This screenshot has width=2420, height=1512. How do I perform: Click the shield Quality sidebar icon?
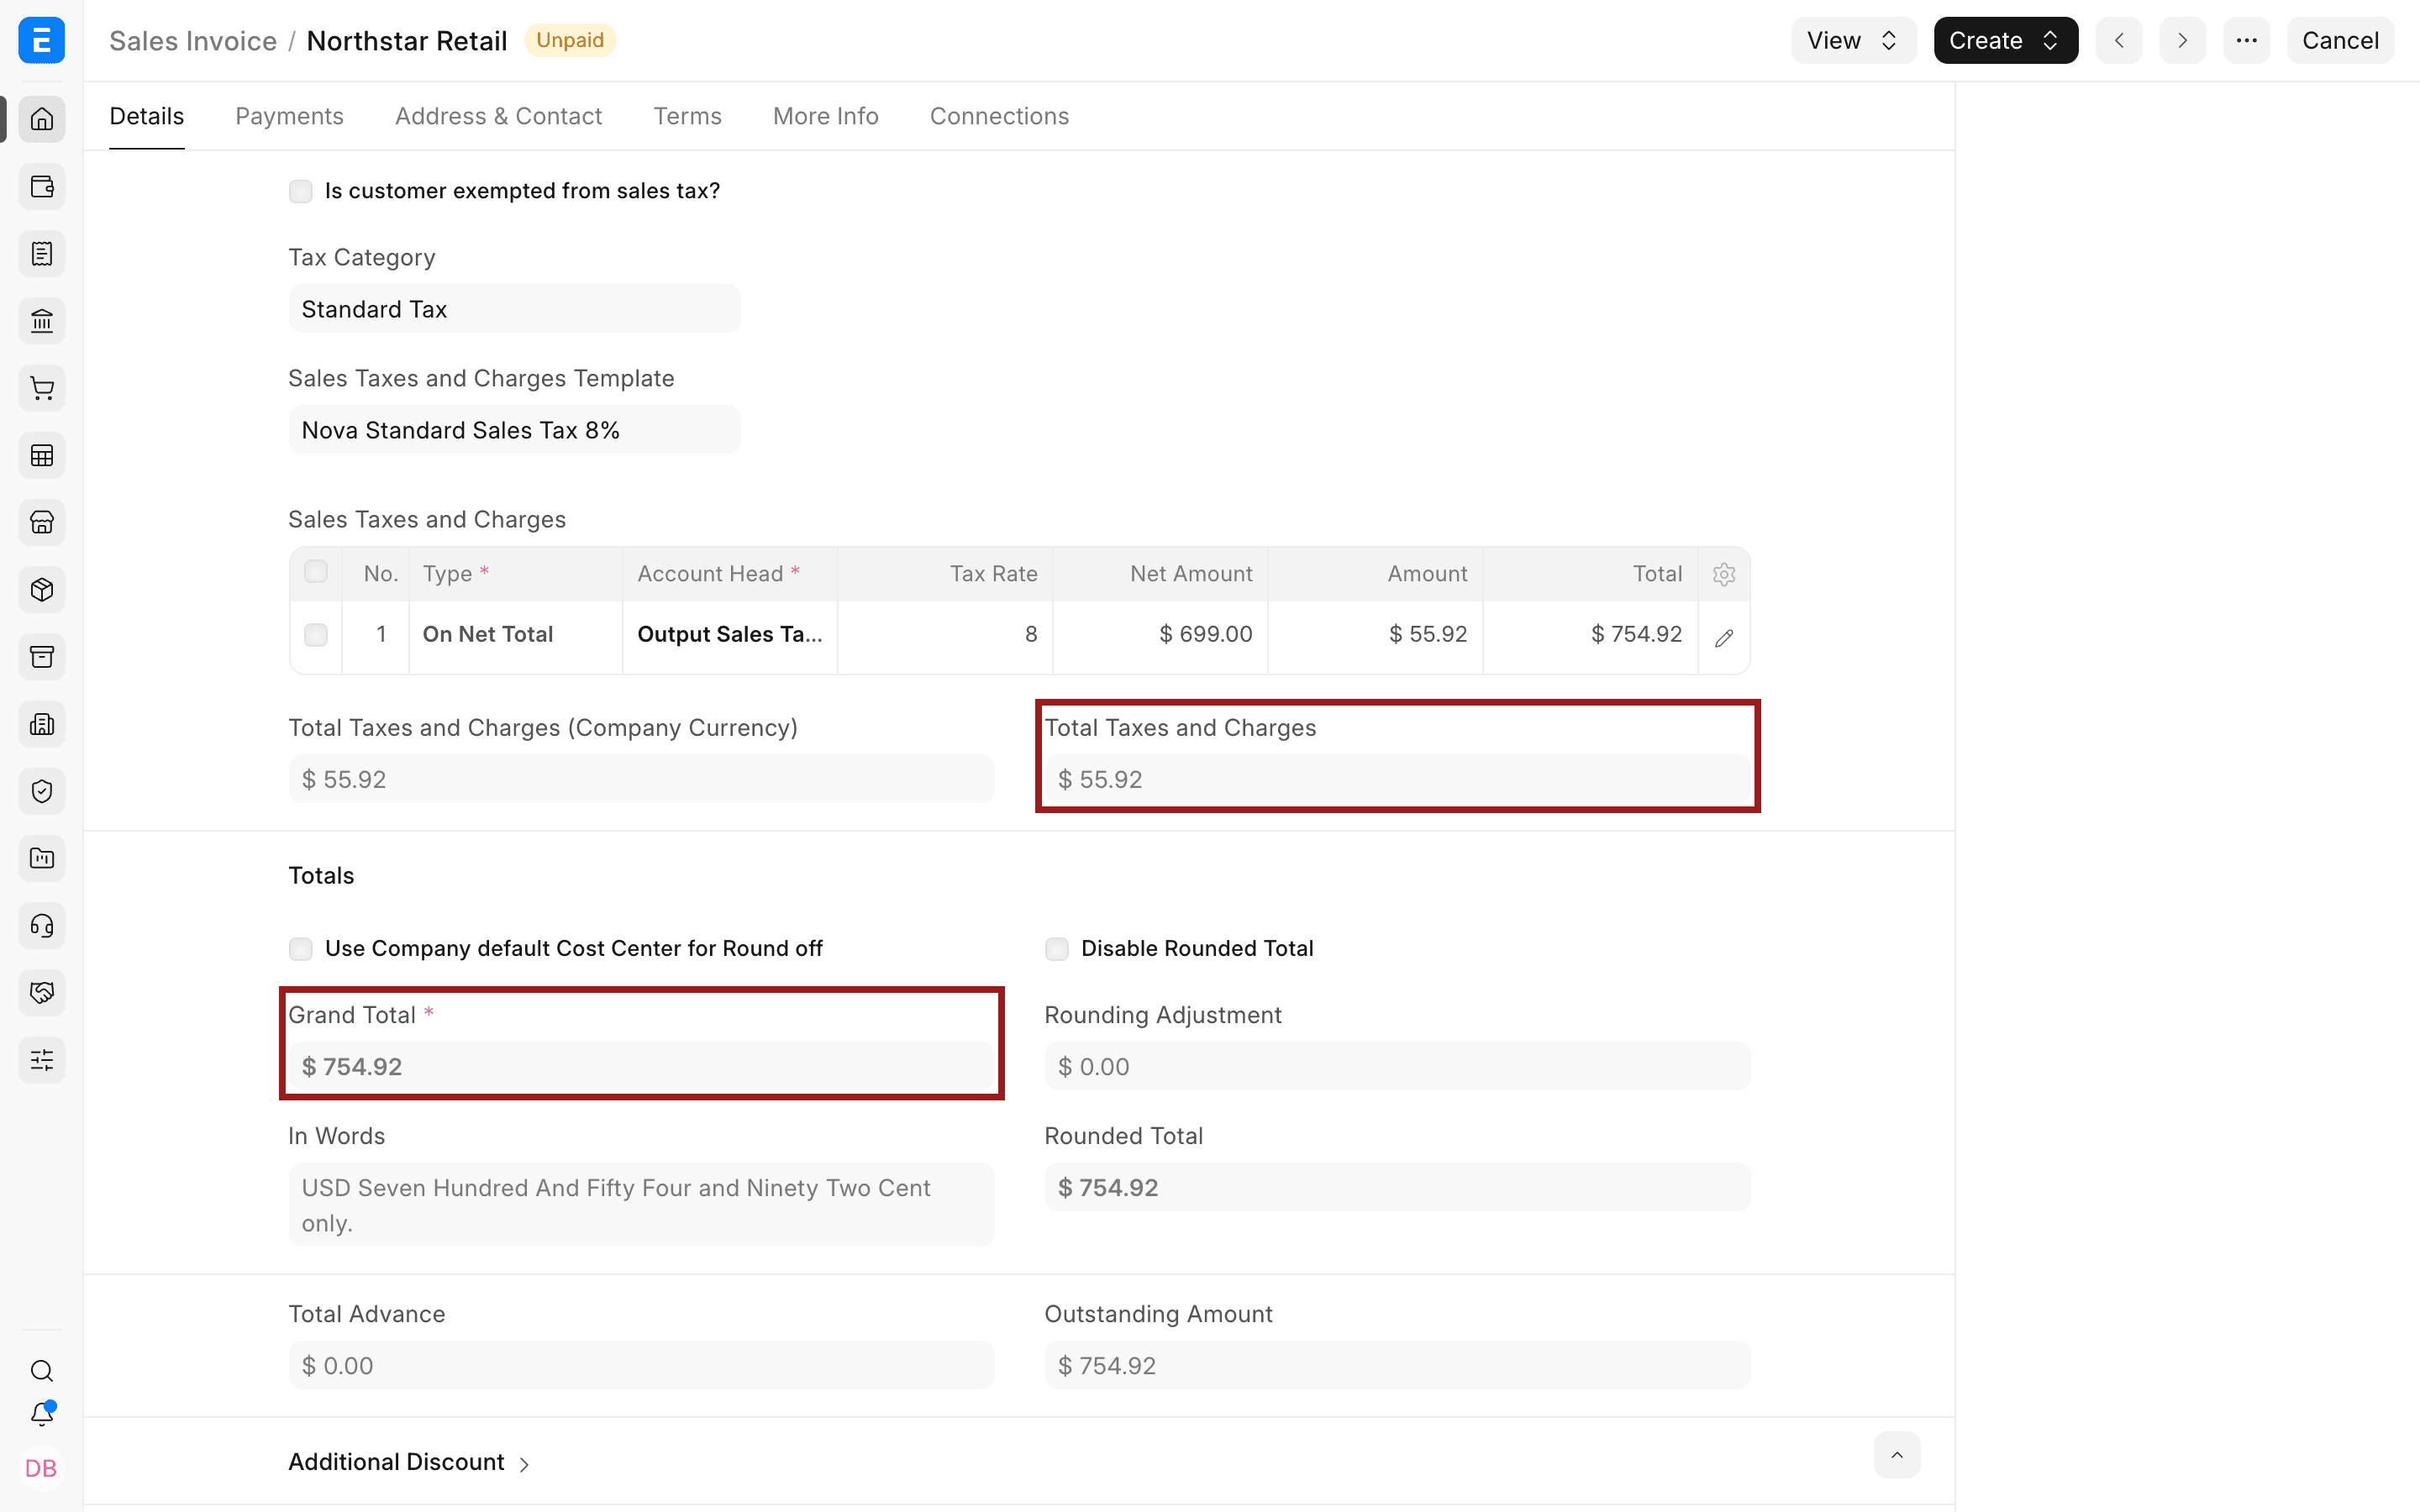[x=42, y=791]
